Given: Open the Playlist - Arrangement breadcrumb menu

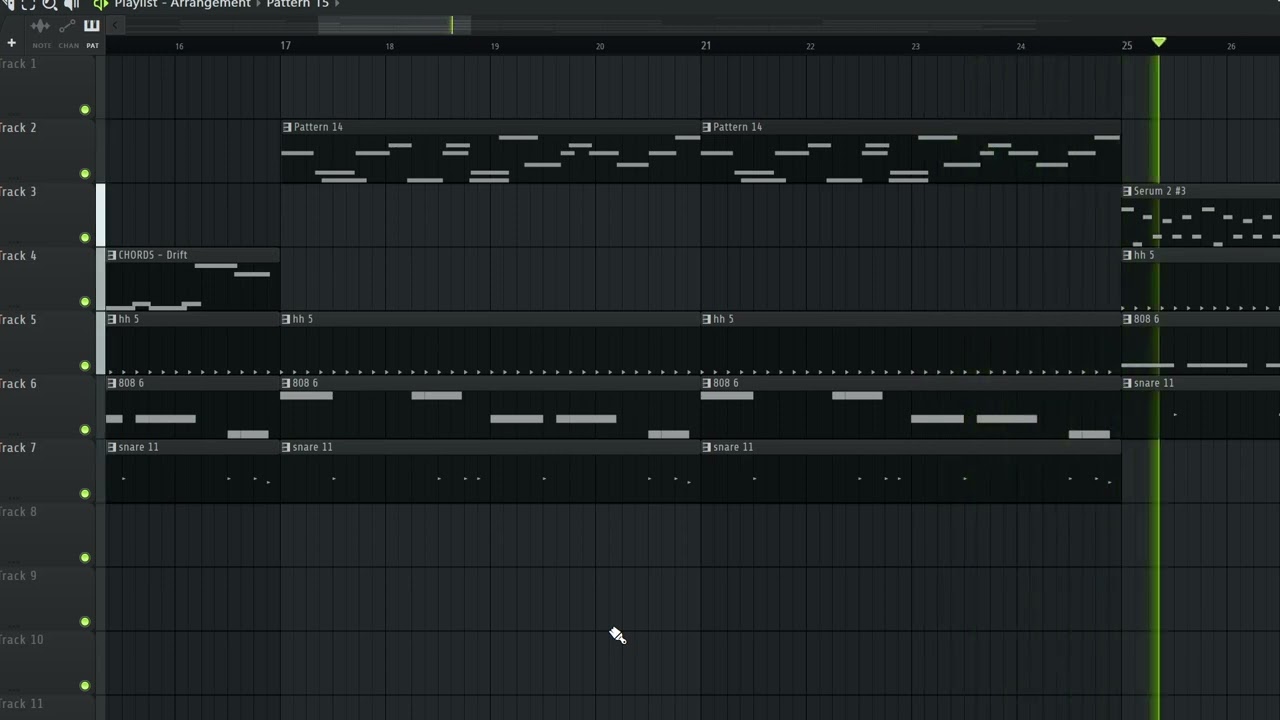Looking at the screenshot, I should tap(182, 4).
